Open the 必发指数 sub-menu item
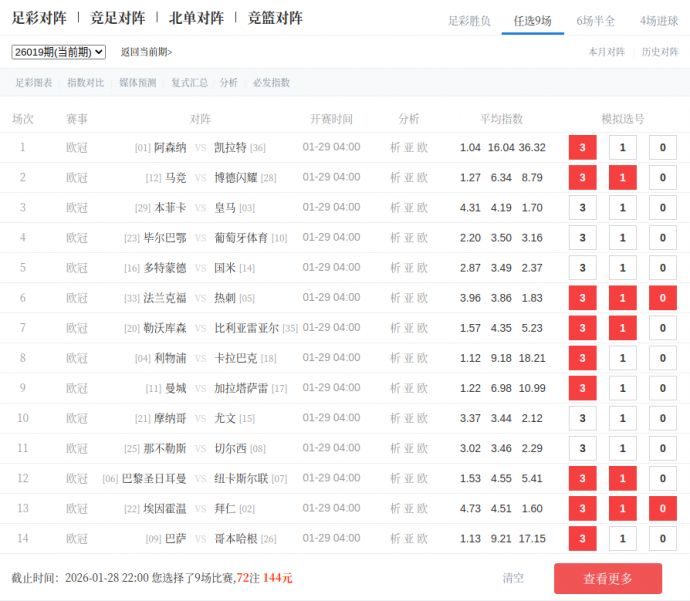Image resolution: width=690 pixels, height=601 pixels. (271, 83)
